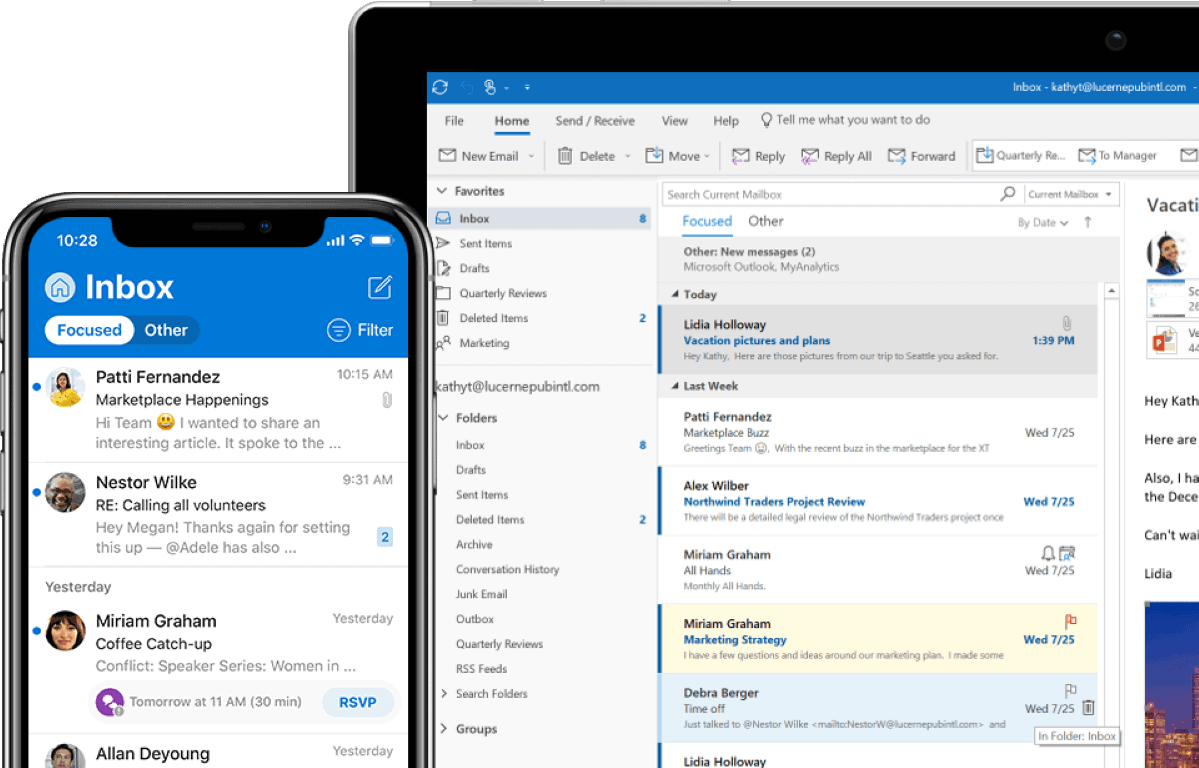Open Inbox under Favorites
The width and height of the screenshot is (1199, 768).
click(x=542, y=219)
